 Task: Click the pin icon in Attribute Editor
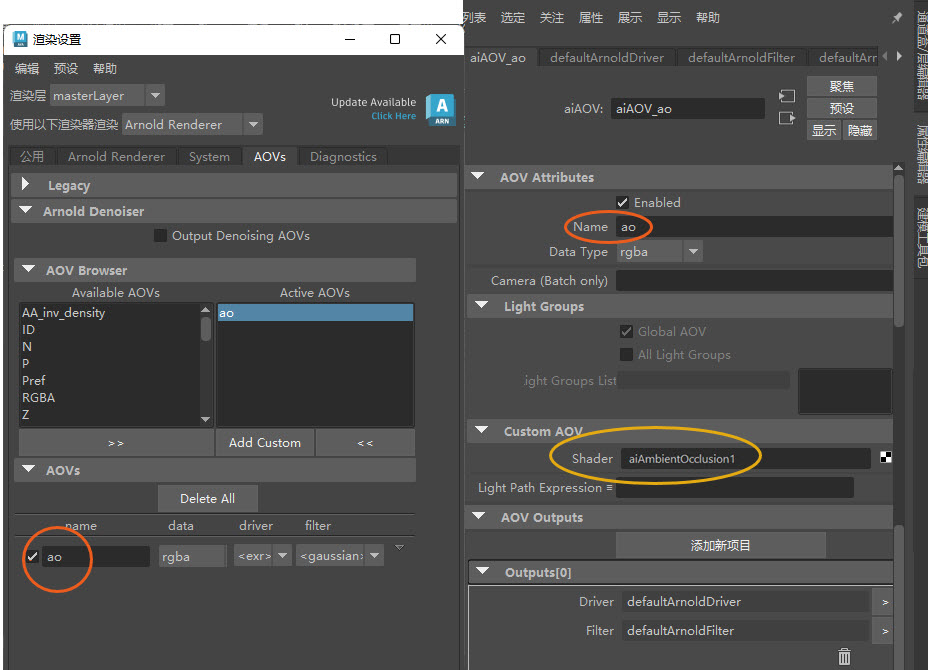click(x=897, y=18)
